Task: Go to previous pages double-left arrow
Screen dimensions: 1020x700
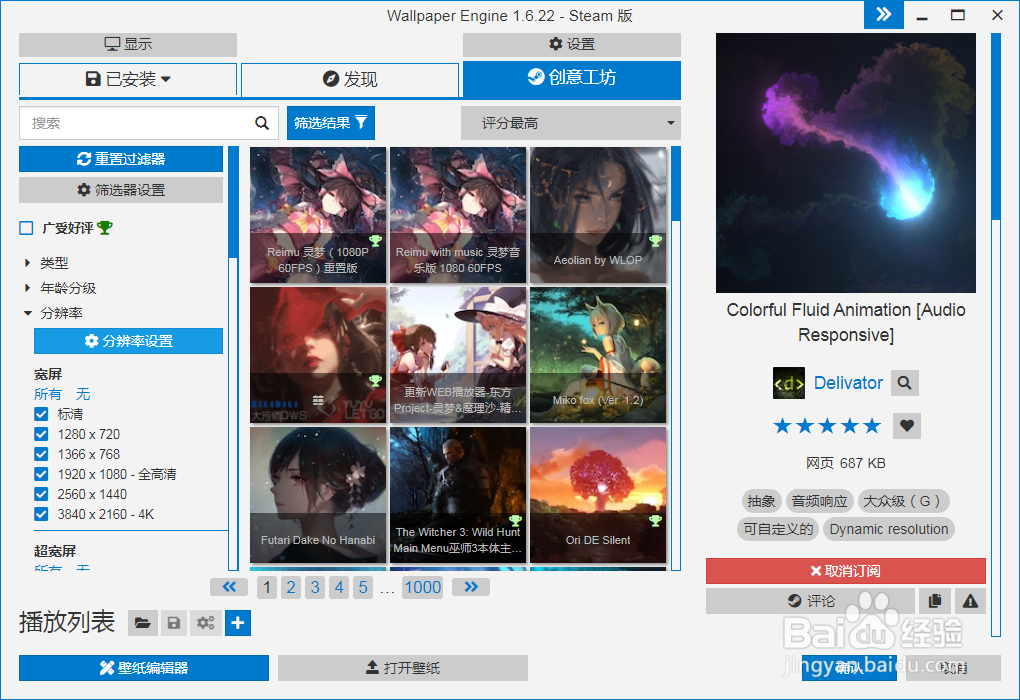Action: [229, 587]
